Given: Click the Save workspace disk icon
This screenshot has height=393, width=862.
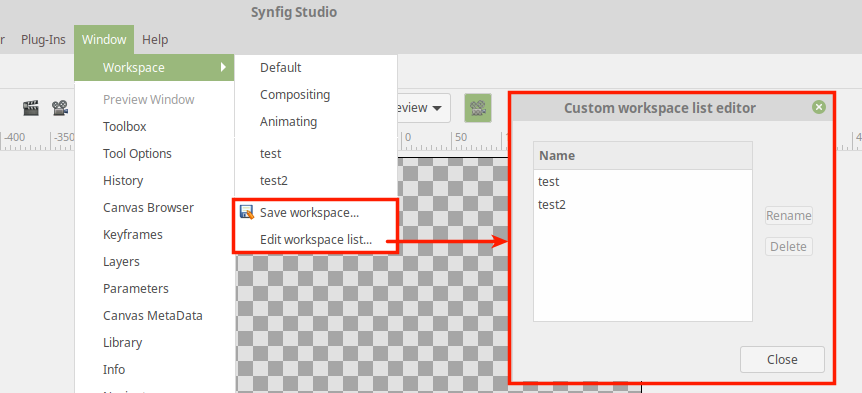Looking at the screenshot, I should [247, 213].
